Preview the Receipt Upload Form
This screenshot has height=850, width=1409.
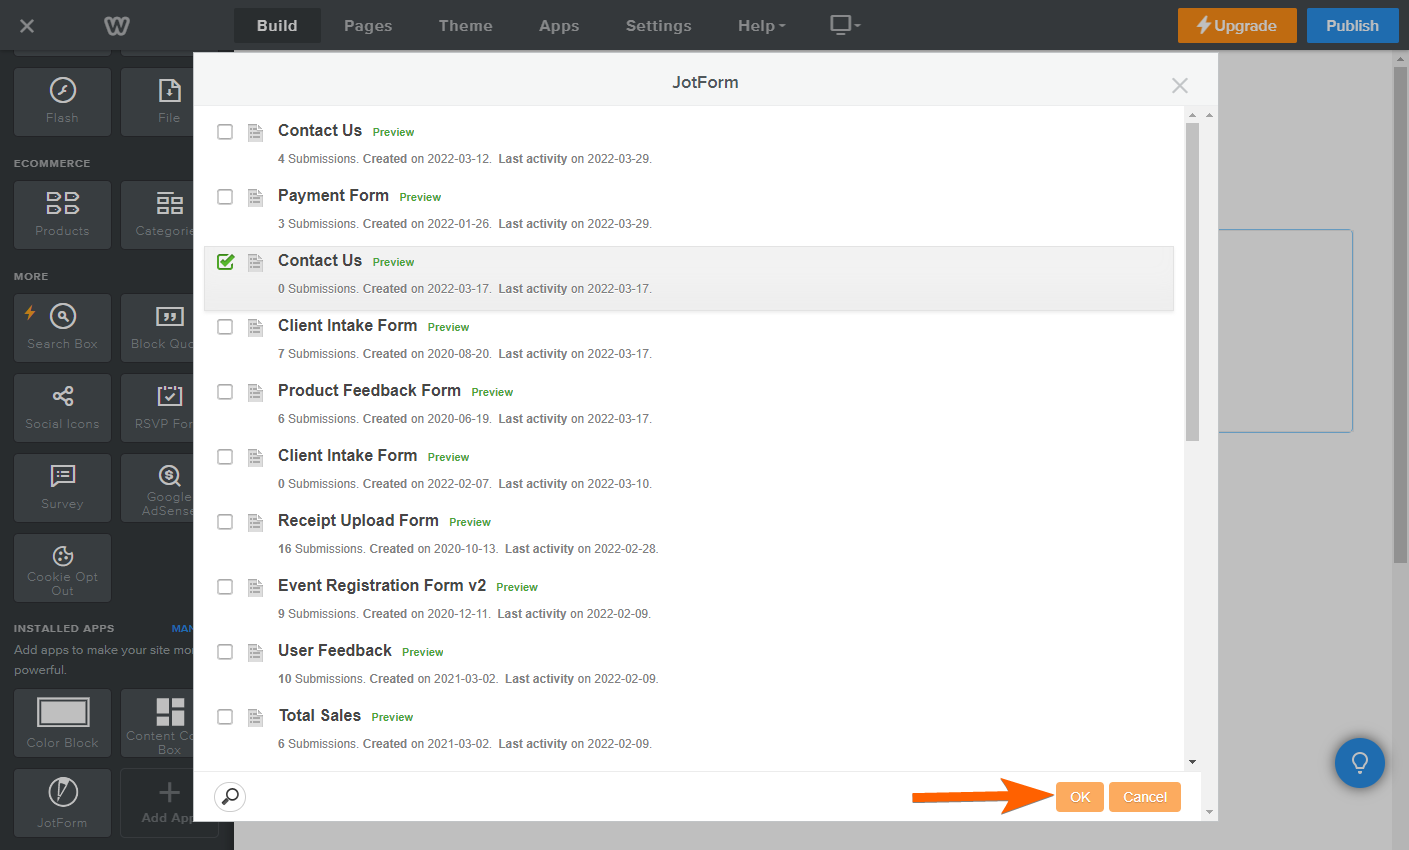pos(470,522)
